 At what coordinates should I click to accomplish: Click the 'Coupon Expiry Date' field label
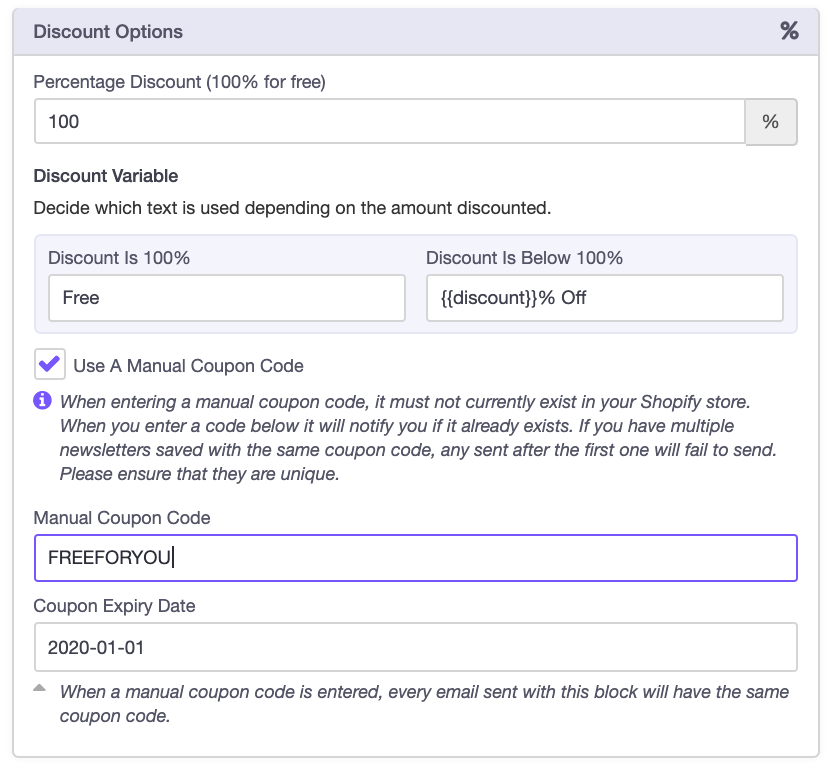(115, 606)
